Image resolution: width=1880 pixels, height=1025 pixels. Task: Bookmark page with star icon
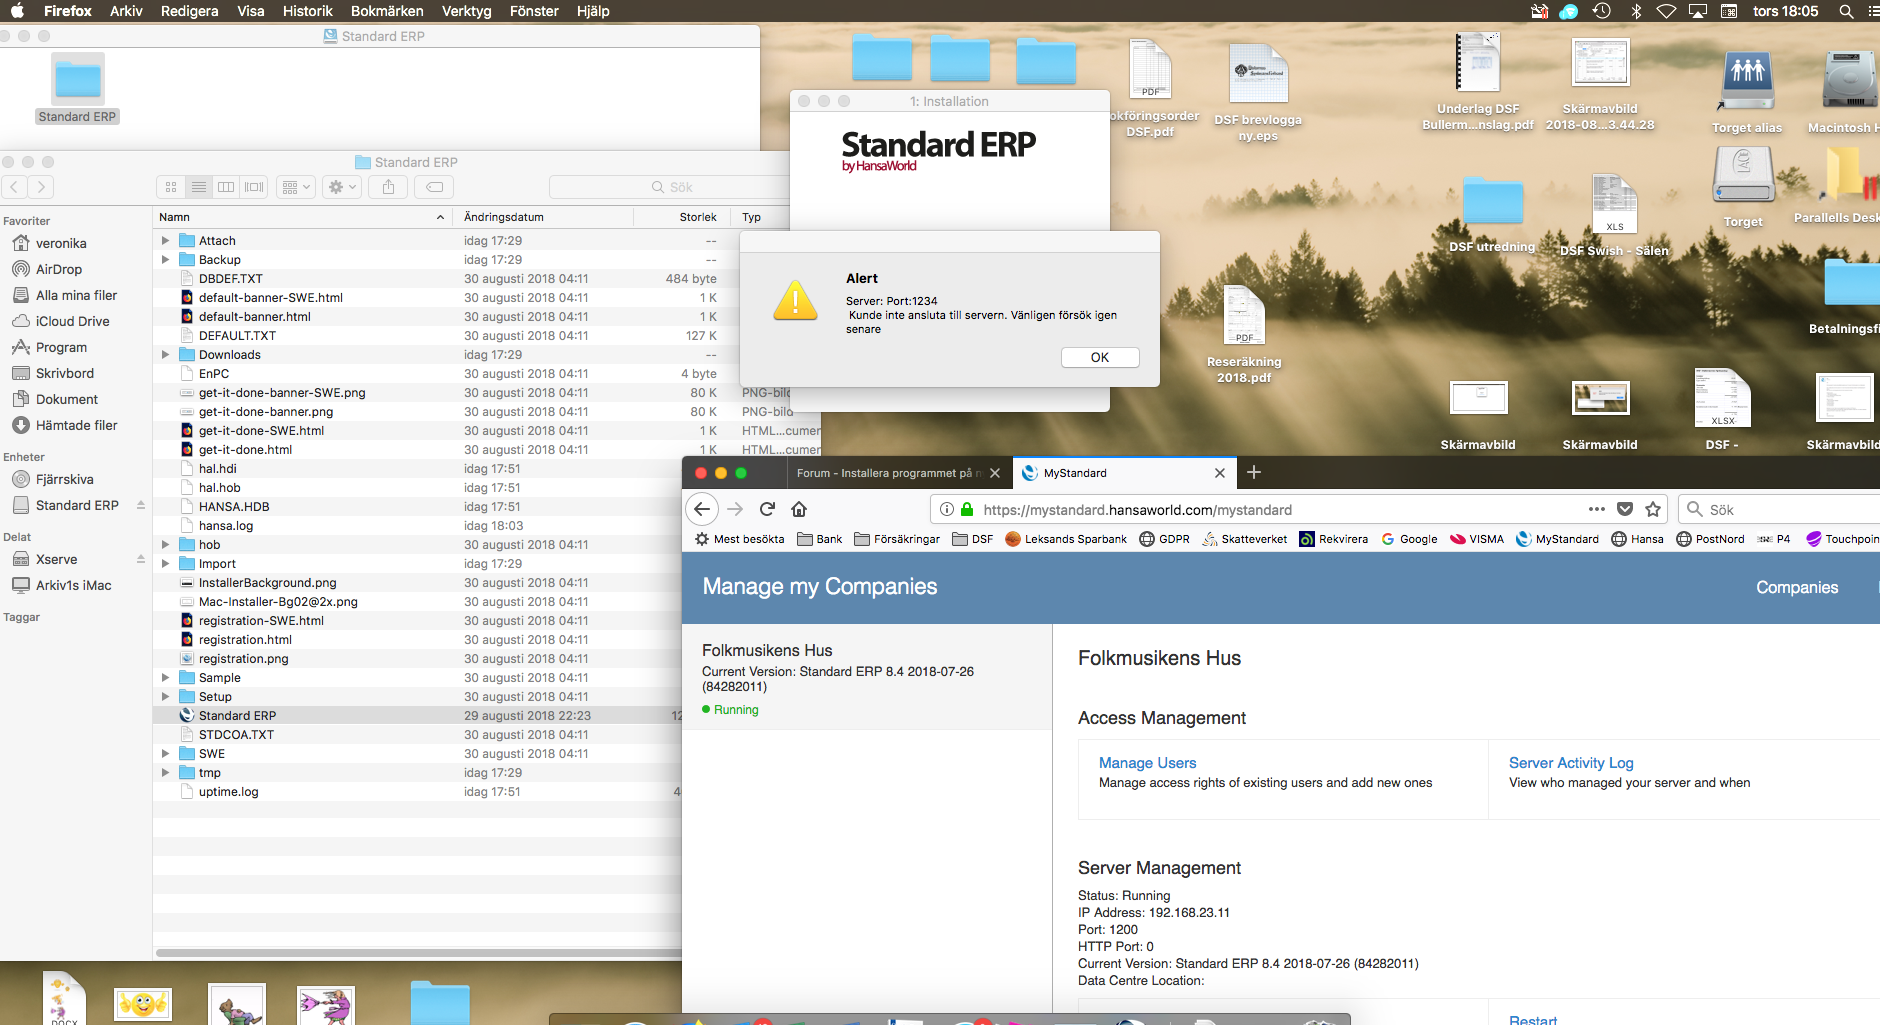click(x=1653, y=509)
